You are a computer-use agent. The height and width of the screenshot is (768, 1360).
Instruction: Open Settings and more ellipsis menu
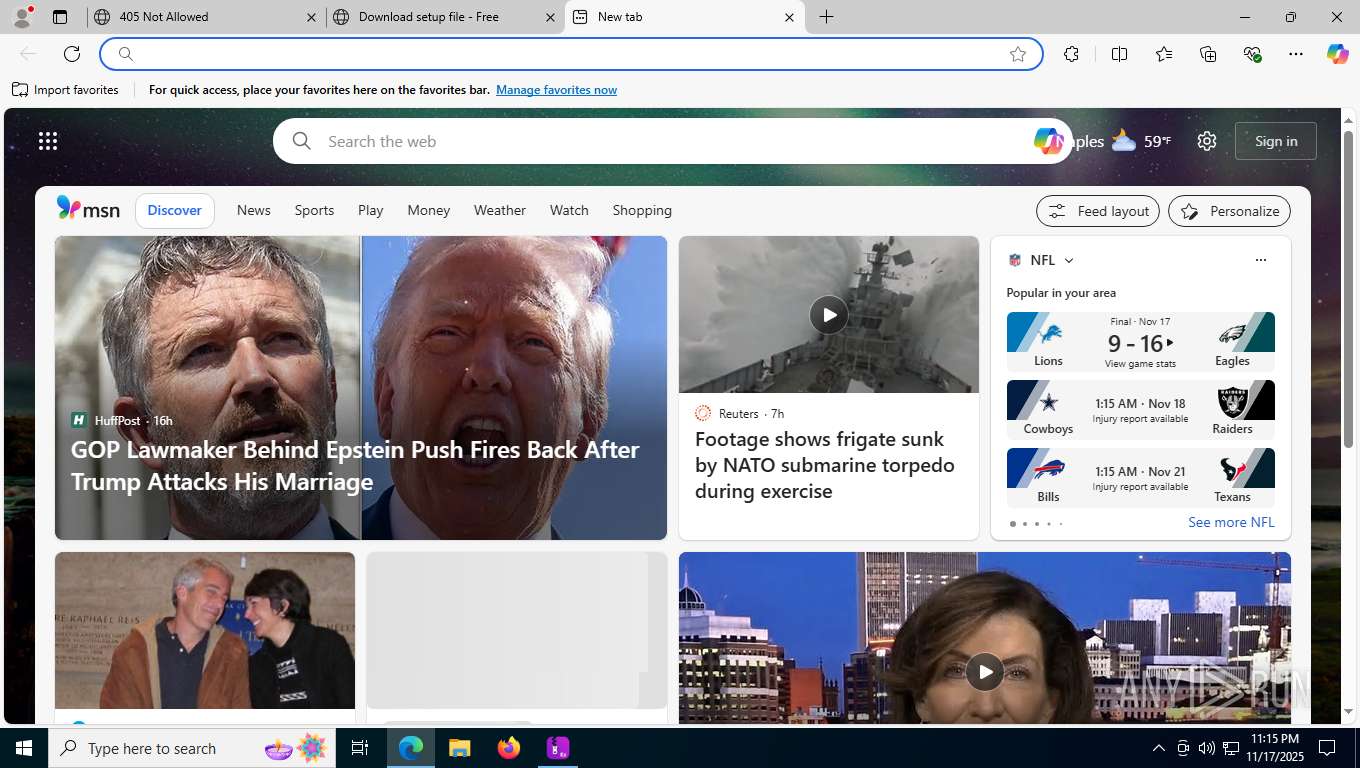[x=1296, y=54]
